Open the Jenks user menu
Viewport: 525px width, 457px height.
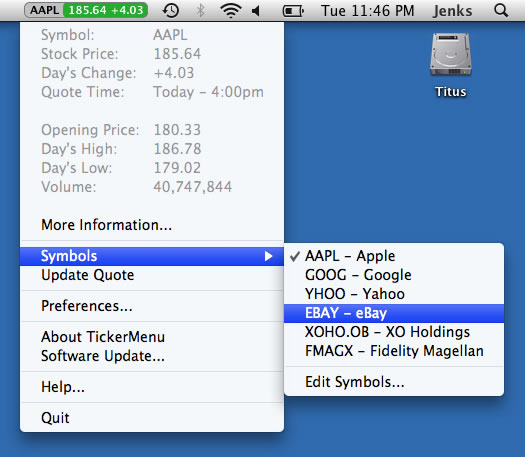(452, 11)
